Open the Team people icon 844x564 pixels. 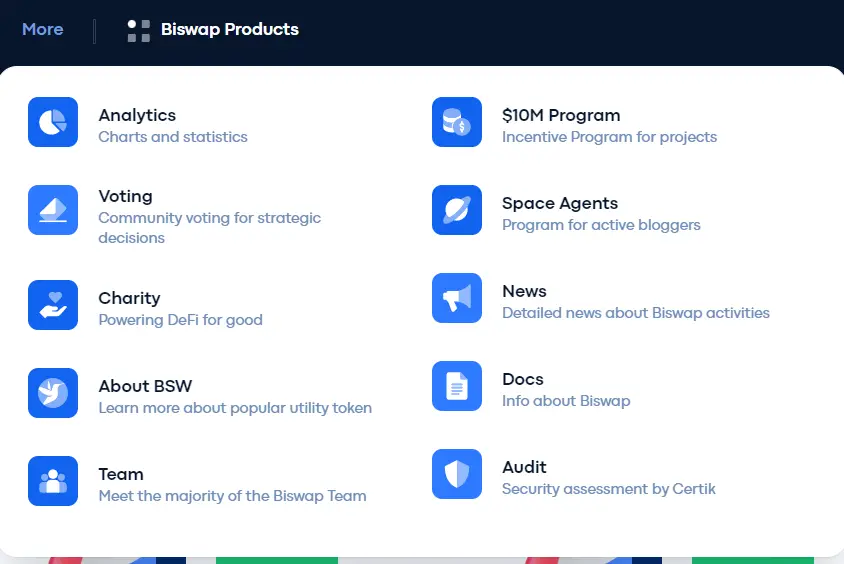tap(53, 481)
